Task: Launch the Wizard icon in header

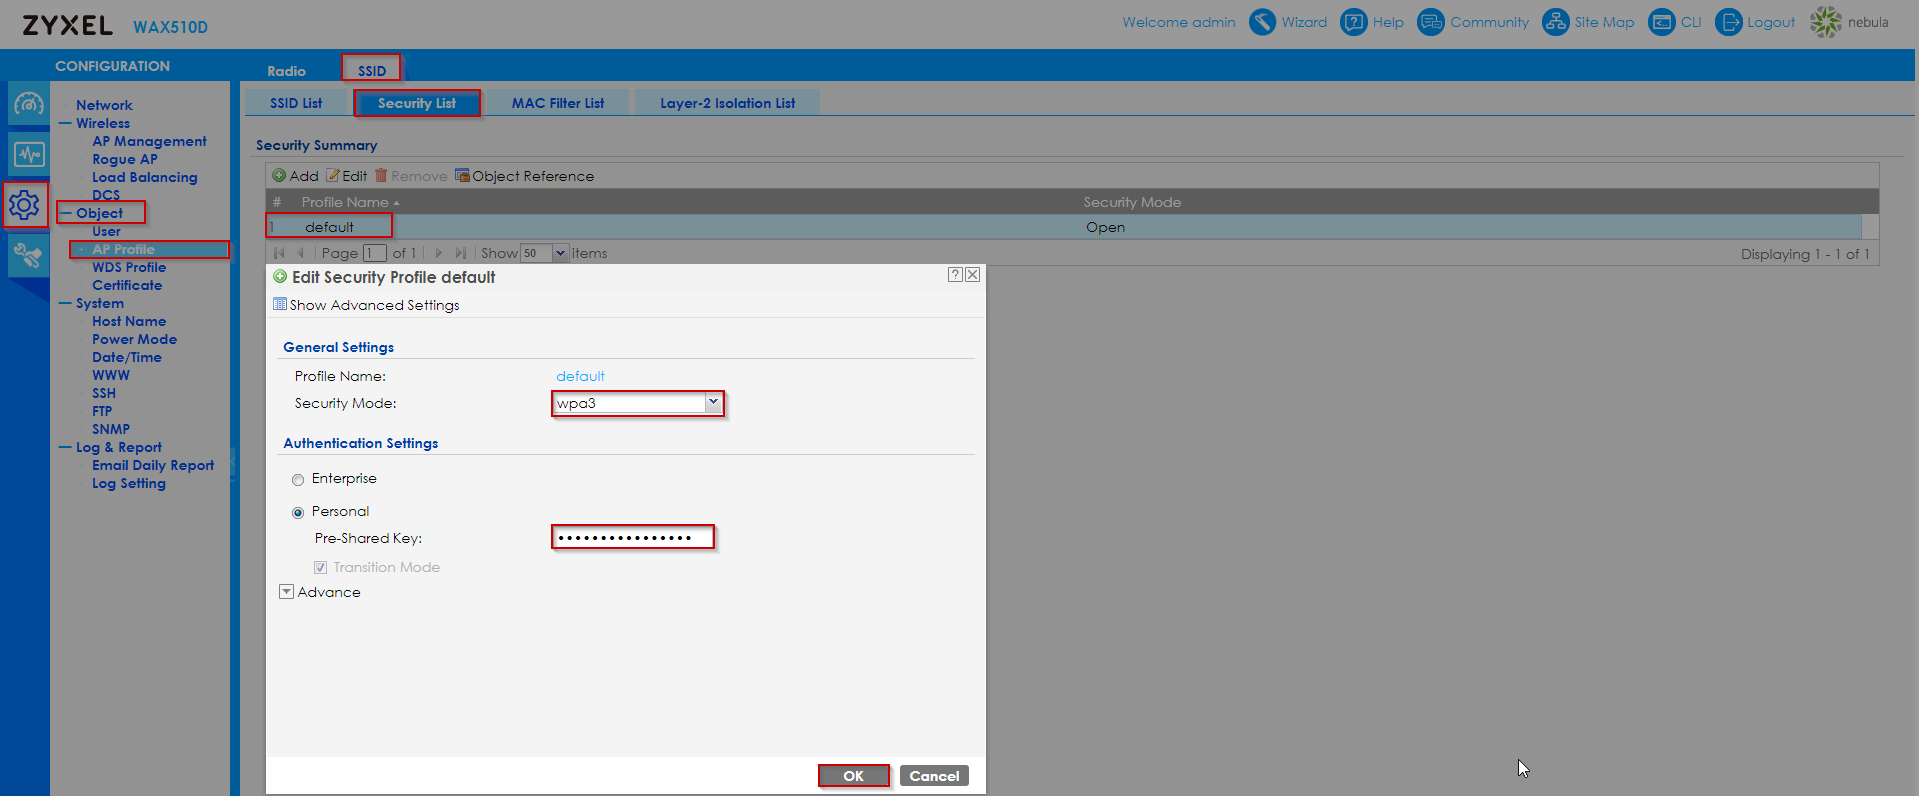Action: coord(1263,22)
